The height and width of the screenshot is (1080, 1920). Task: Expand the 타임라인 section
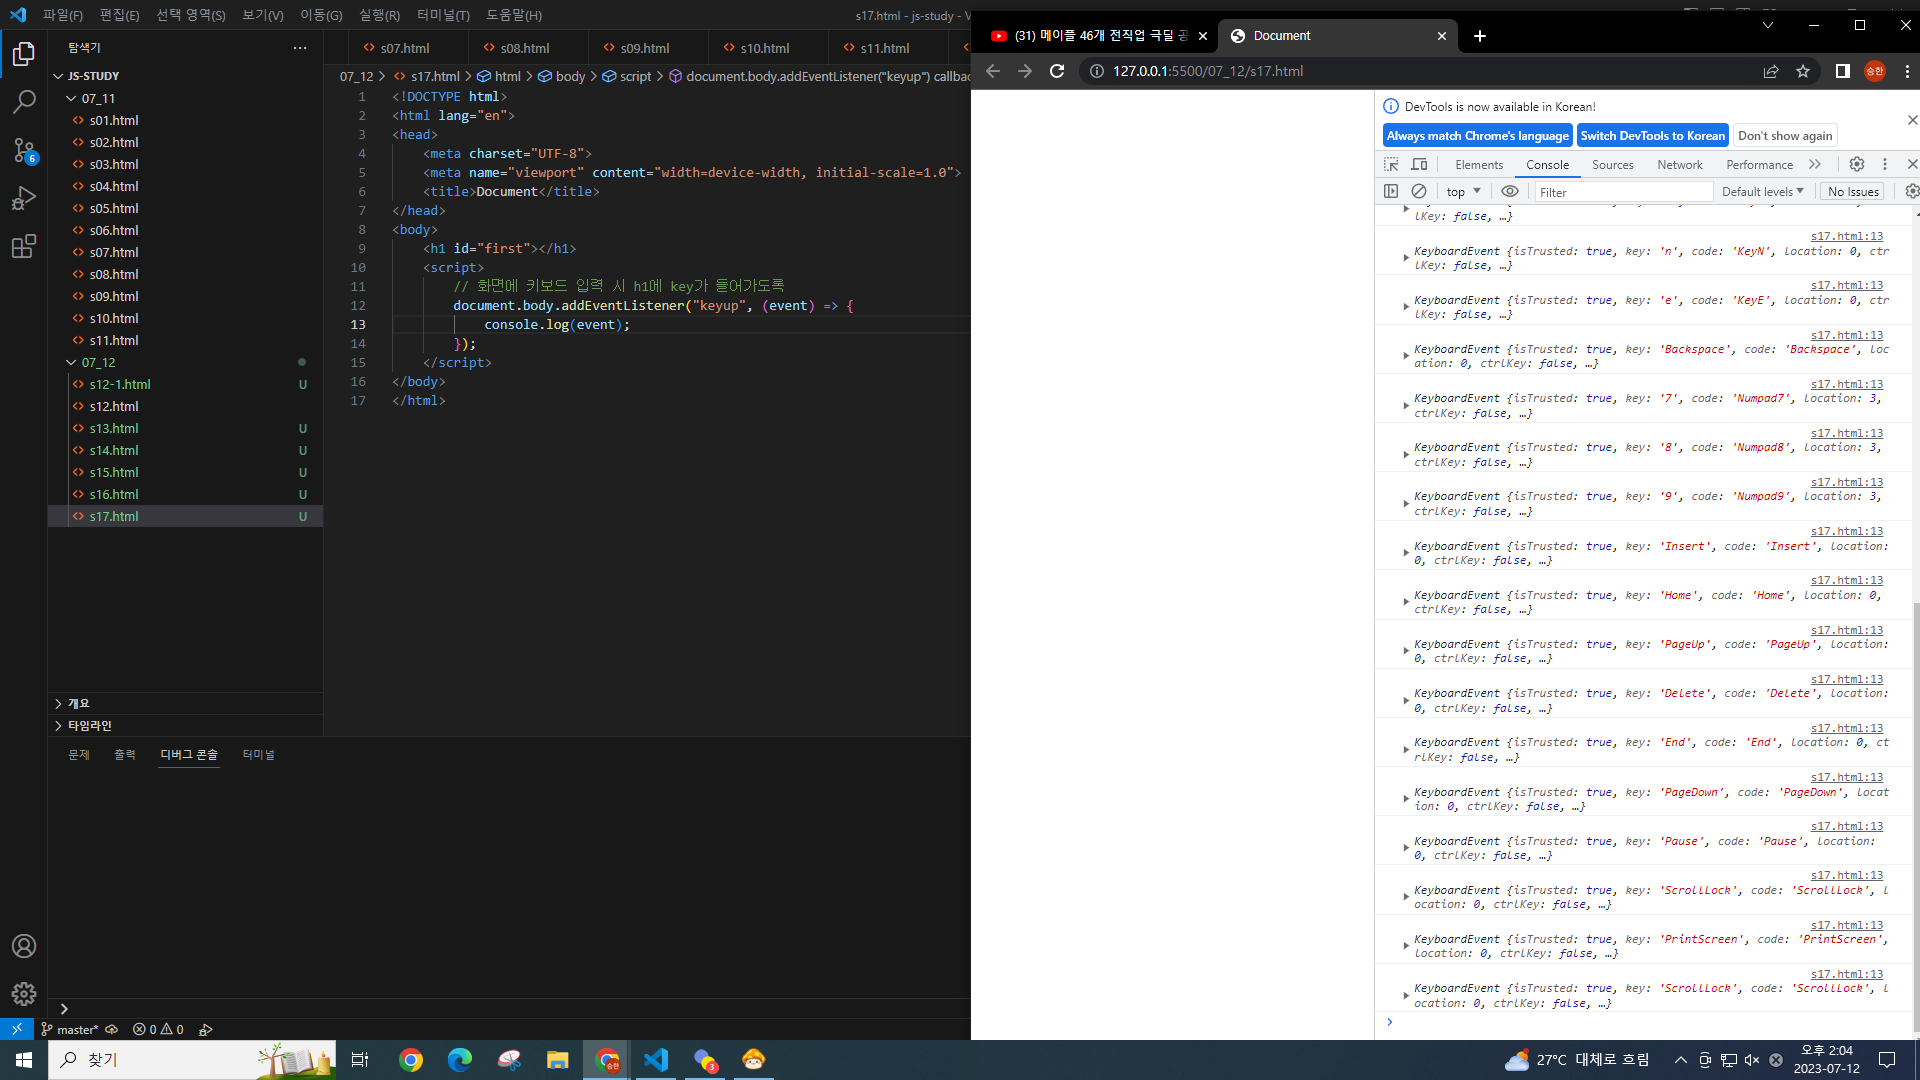(89, 725)
